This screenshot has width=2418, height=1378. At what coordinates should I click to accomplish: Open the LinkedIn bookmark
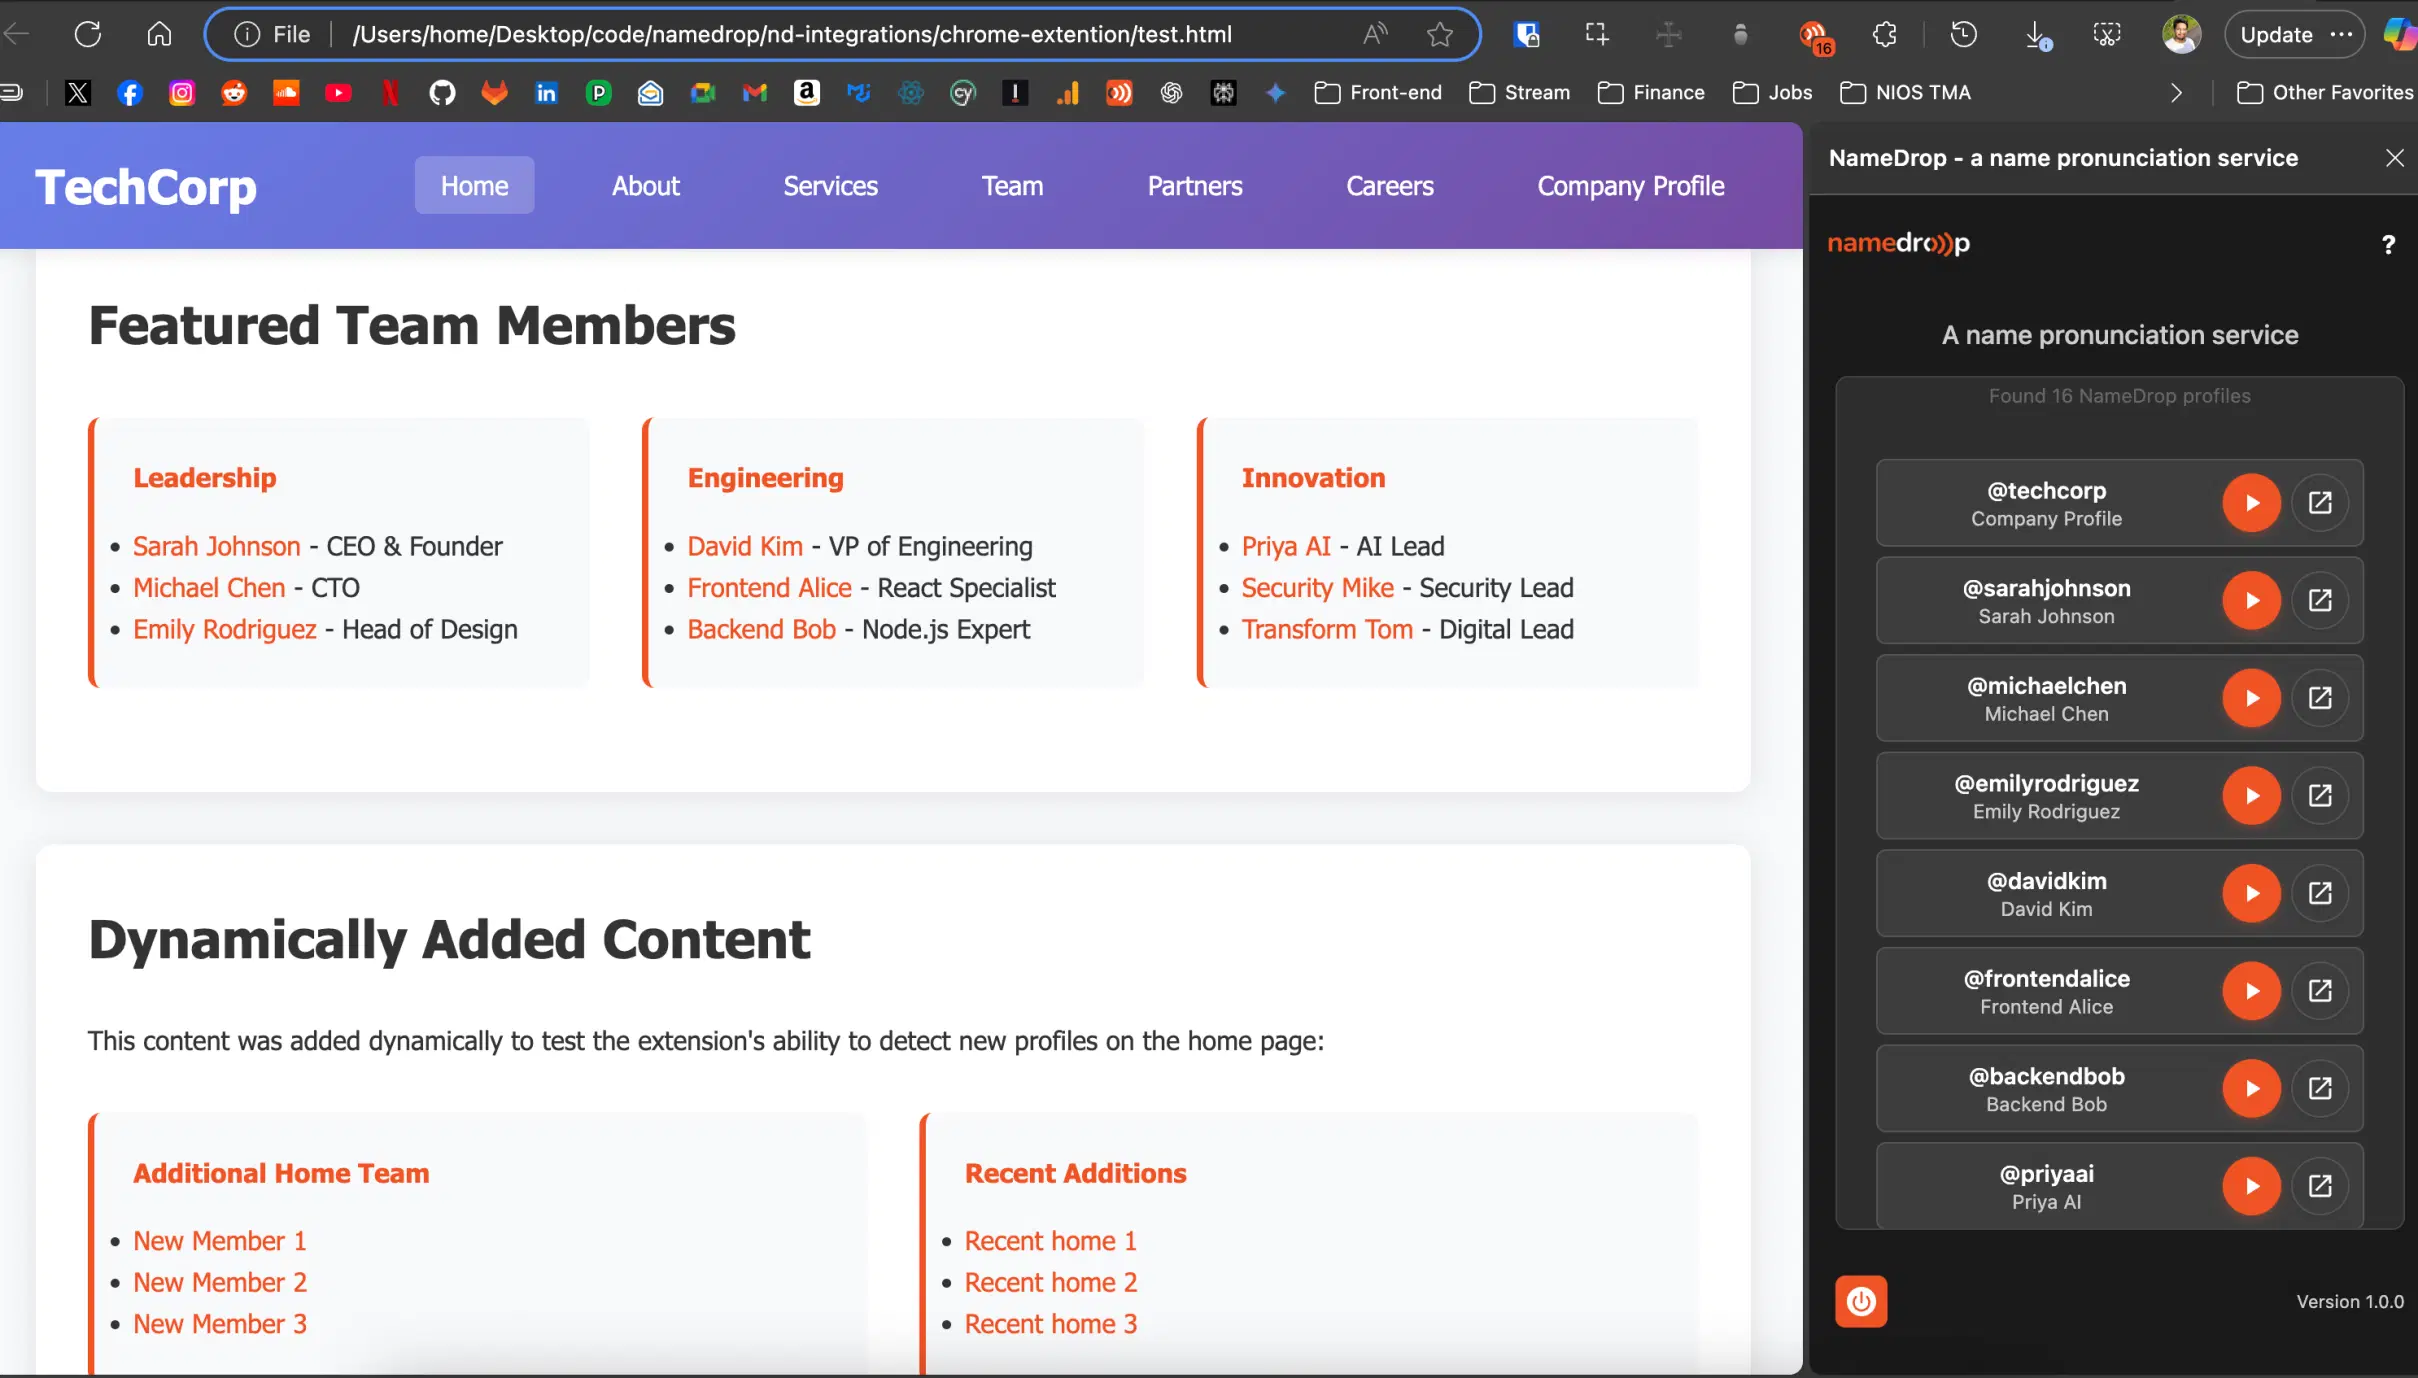(x=546, y=93)
